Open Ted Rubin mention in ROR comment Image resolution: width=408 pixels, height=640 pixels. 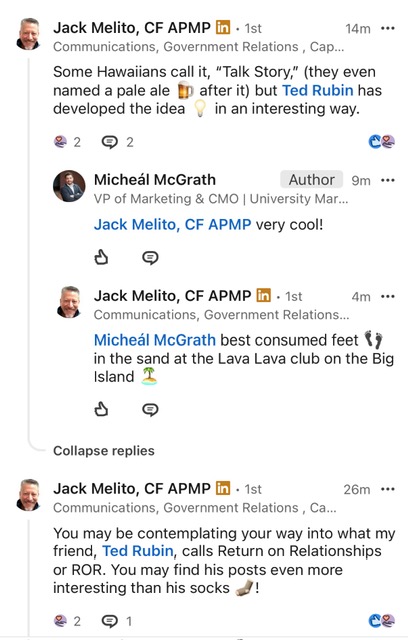pos(137,551)
